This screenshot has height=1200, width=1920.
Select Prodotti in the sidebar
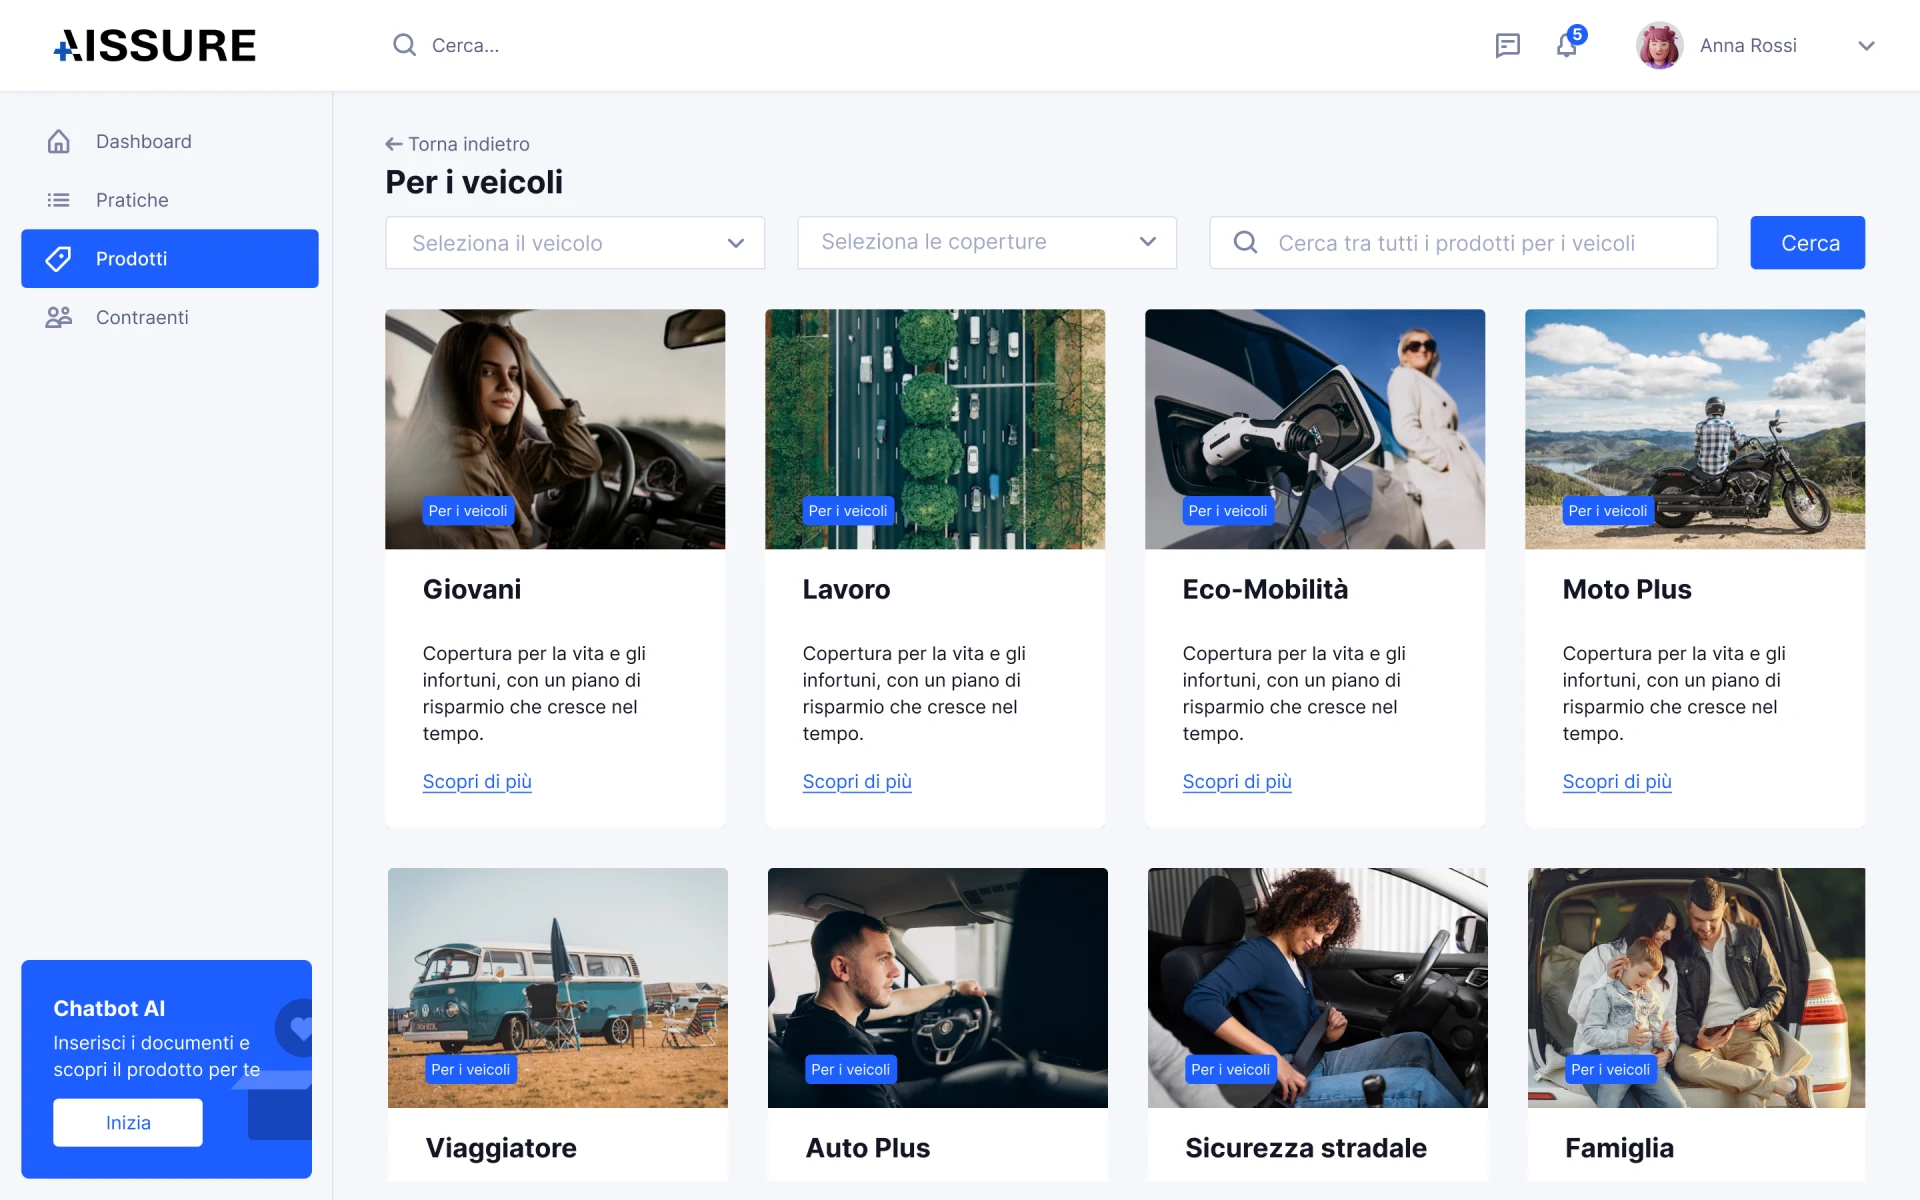point(170,259)
